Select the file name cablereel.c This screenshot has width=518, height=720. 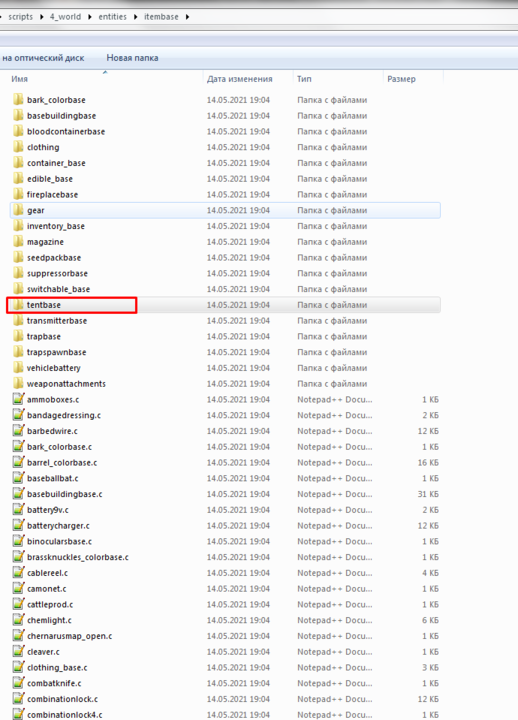47,573
